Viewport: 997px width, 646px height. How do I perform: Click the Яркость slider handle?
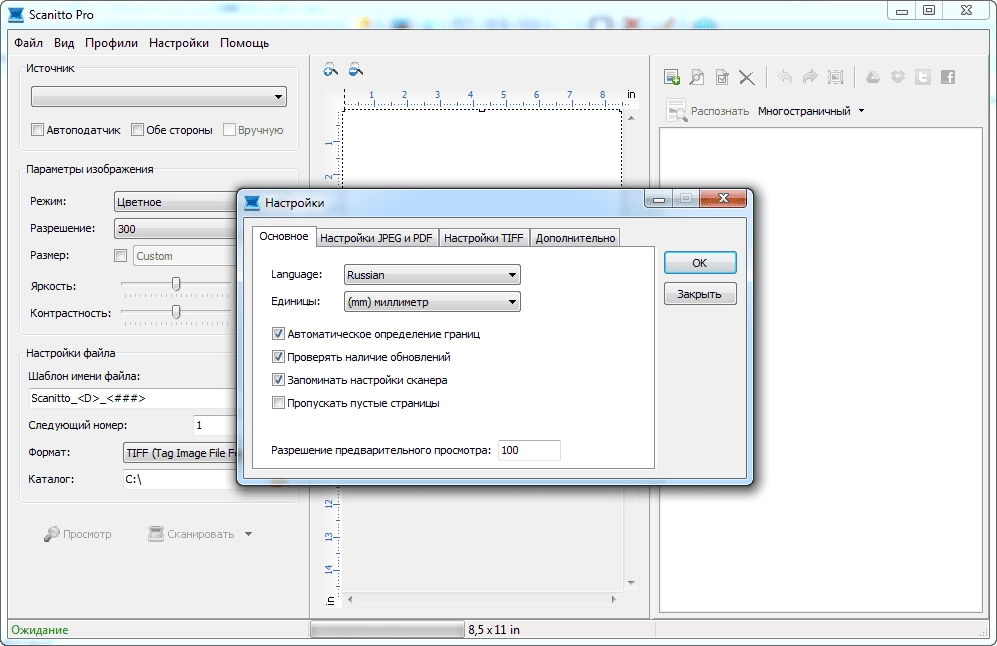(x=176, y=284)
